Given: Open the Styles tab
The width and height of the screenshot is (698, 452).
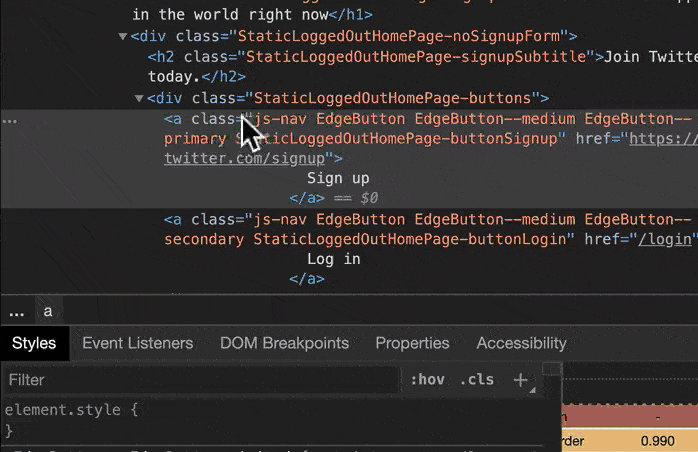Looking at the screenshot, I should 34,343.
